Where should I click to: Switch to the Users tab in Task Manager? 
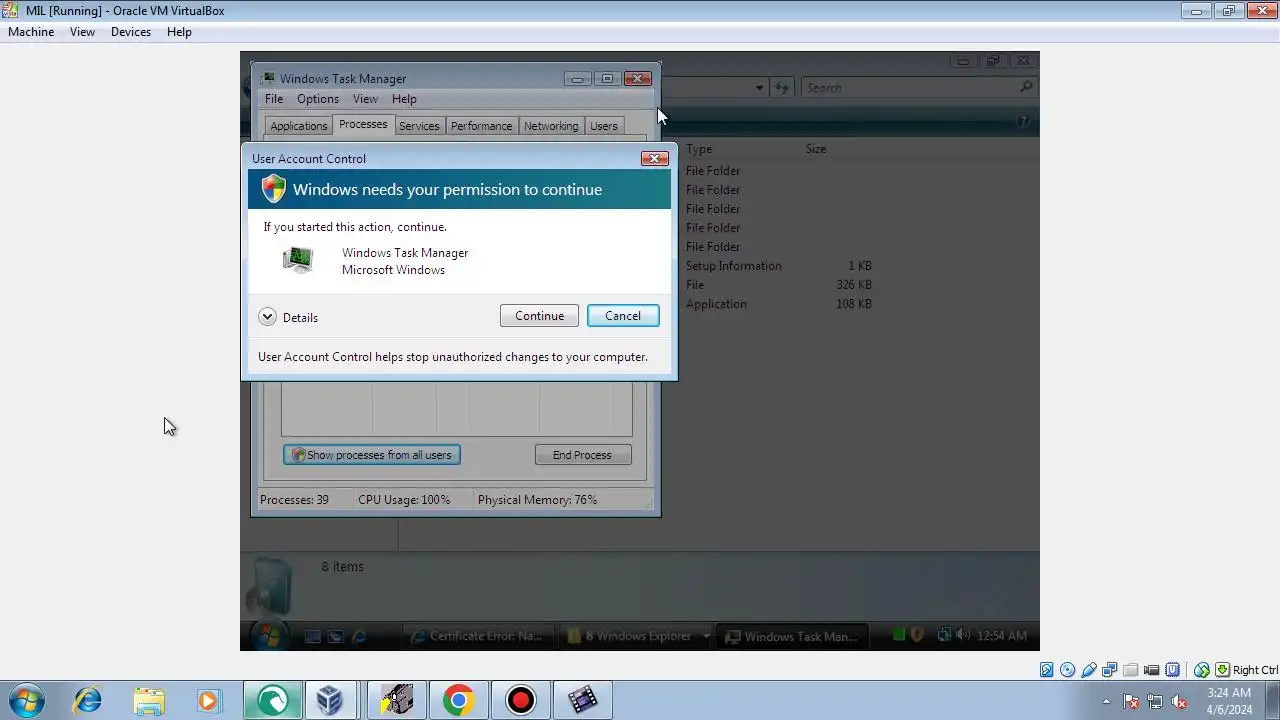pyautogui.click(x=603, y=126)
